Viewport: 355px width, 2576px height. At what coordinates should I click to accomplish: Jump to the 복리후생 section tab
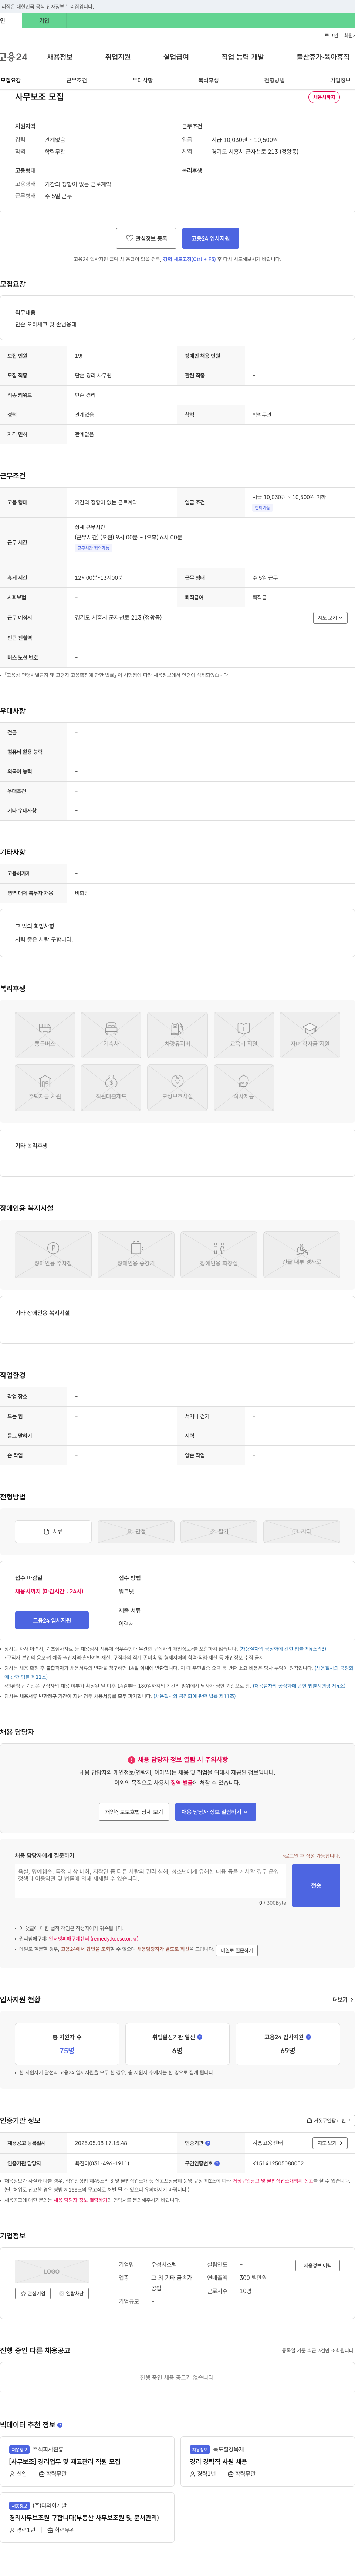coord(208,80)
